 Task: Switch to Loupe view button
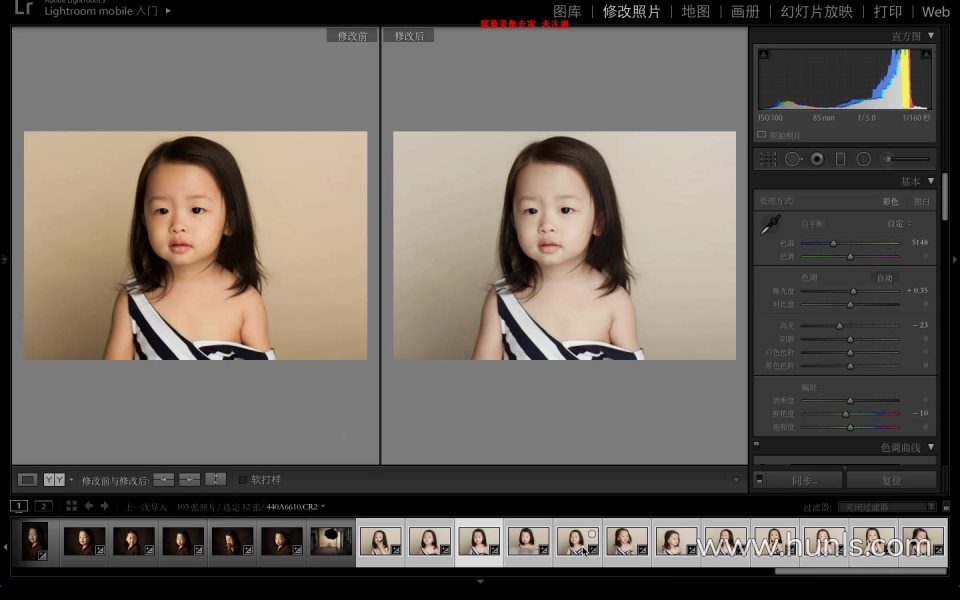(28, 480)
